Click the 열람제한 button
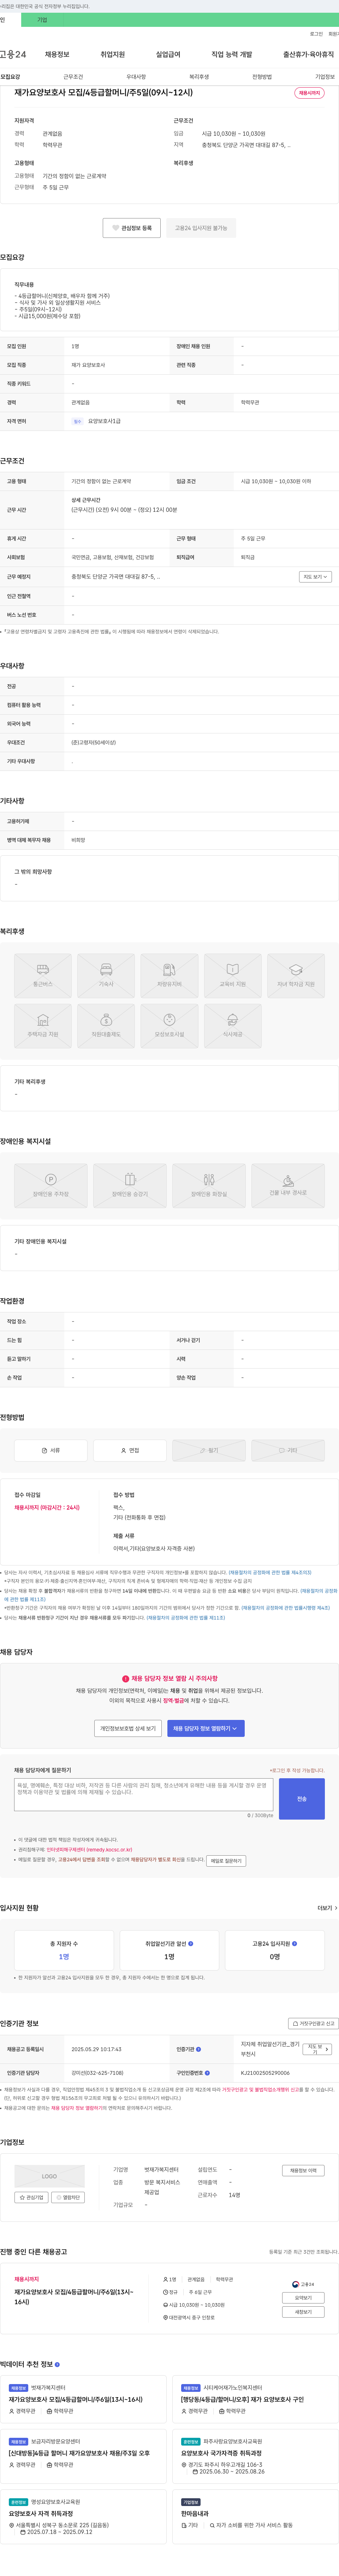The width and height of the screenshot is (339, 2576). (69, 2197)
